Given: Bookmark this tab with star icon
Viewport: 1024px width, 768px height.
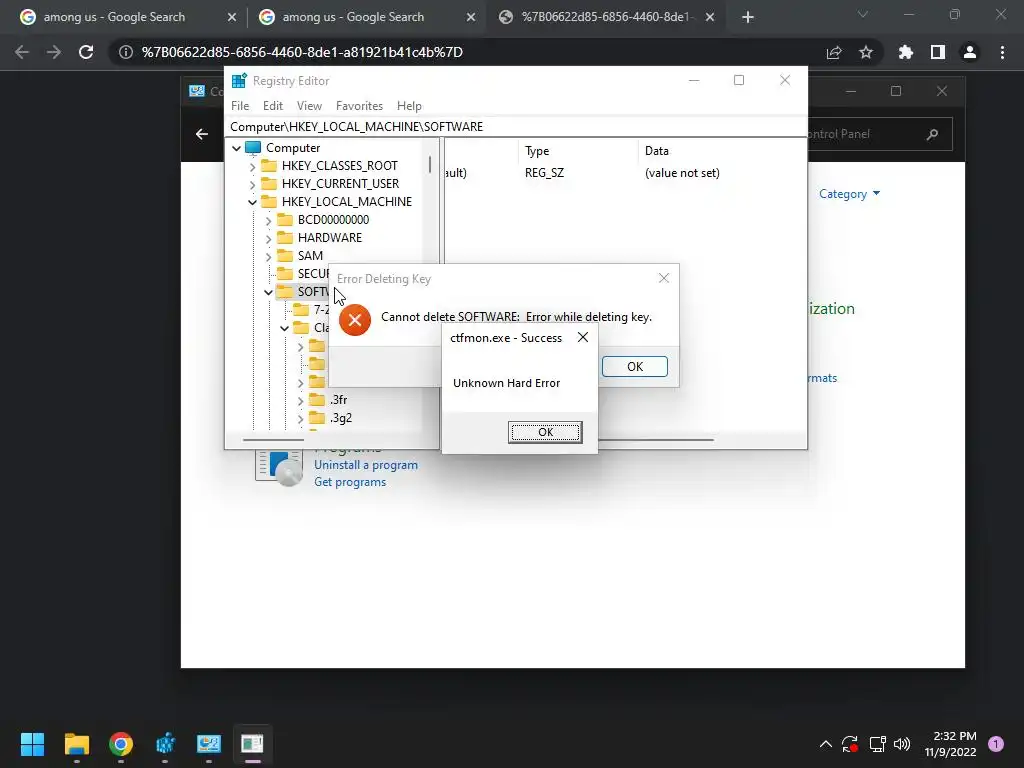Looking at the screenshot, I should [866, 52].
